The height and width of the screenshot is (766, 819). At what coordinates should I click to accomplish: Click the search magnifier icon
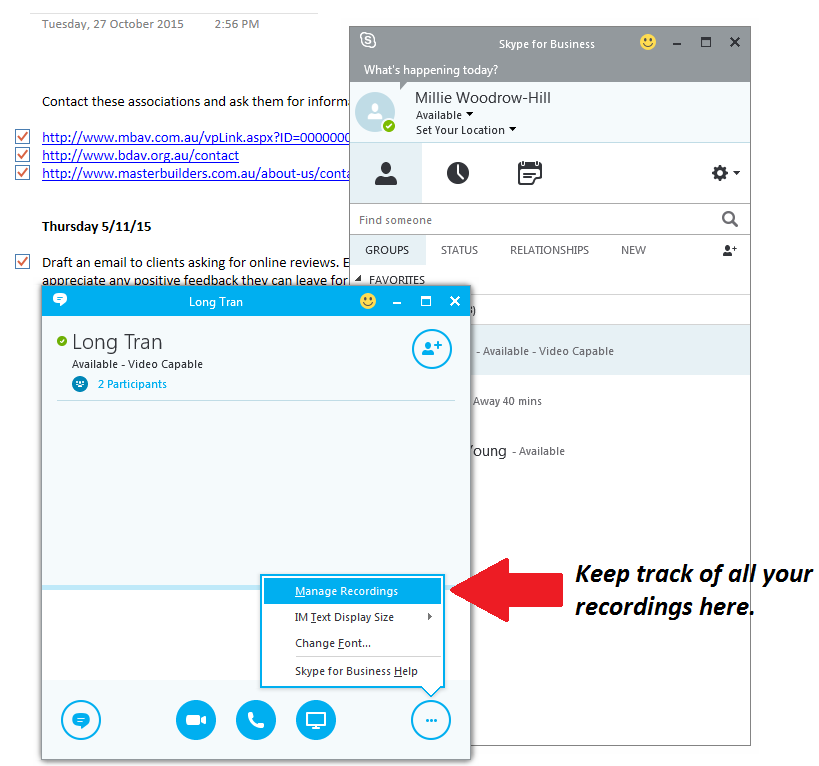pyautogui.click(x=730, y=219)
